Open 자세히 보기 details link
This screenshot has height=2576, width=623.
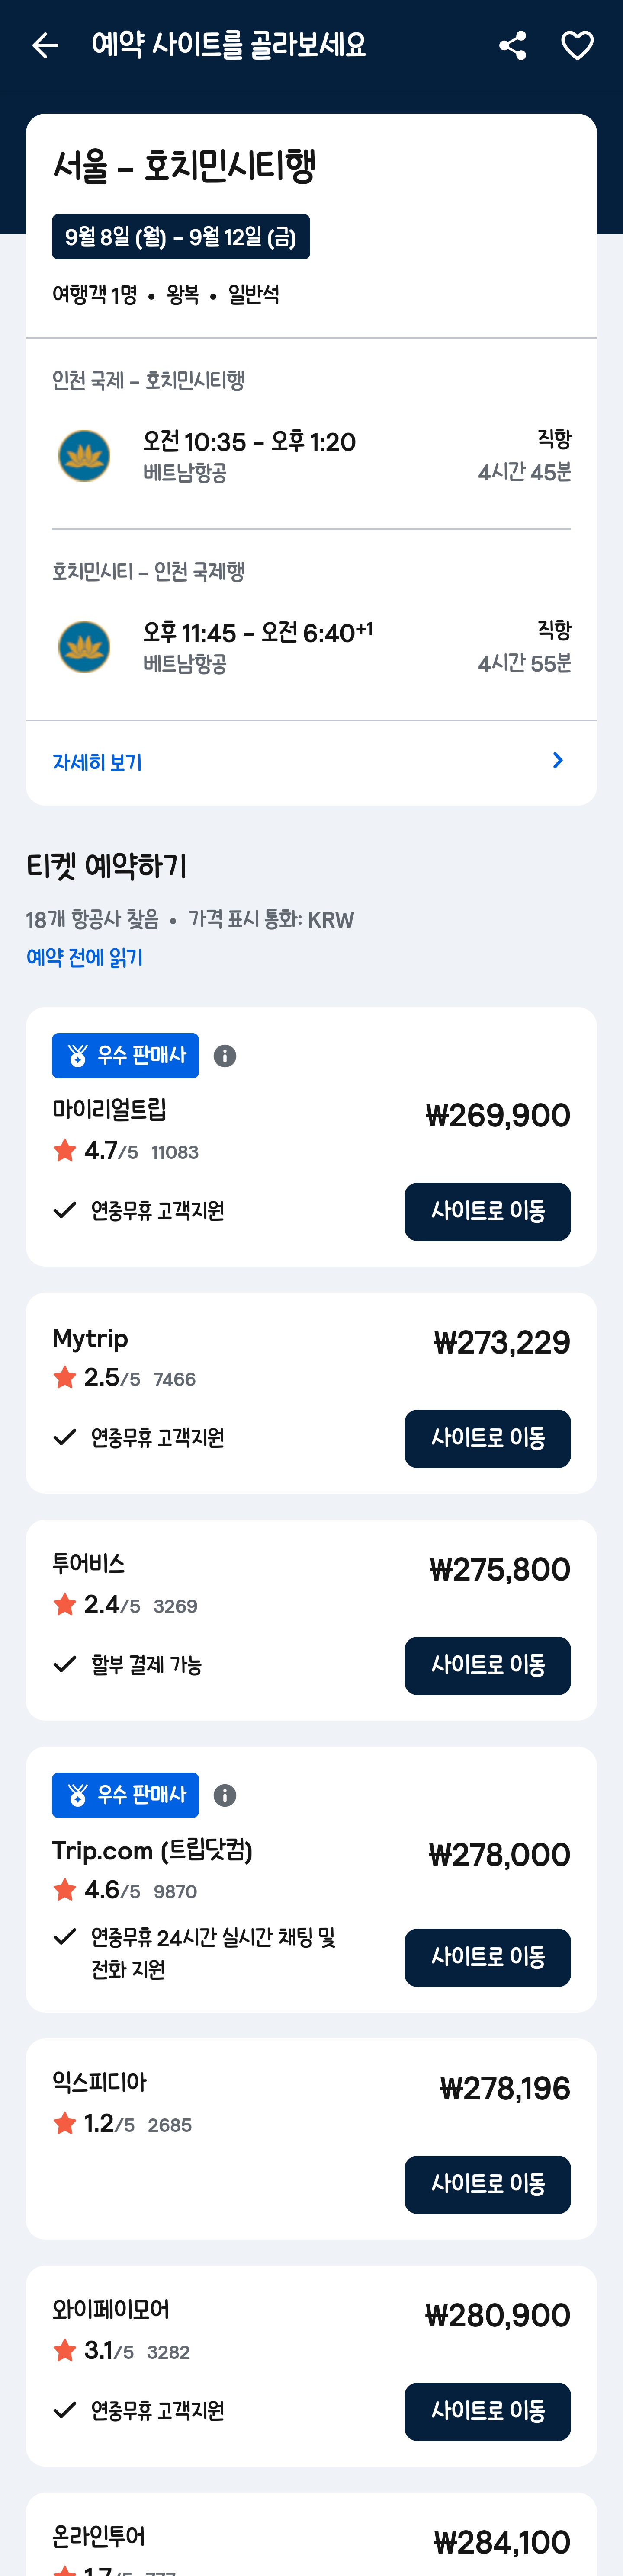coord(97,763)
